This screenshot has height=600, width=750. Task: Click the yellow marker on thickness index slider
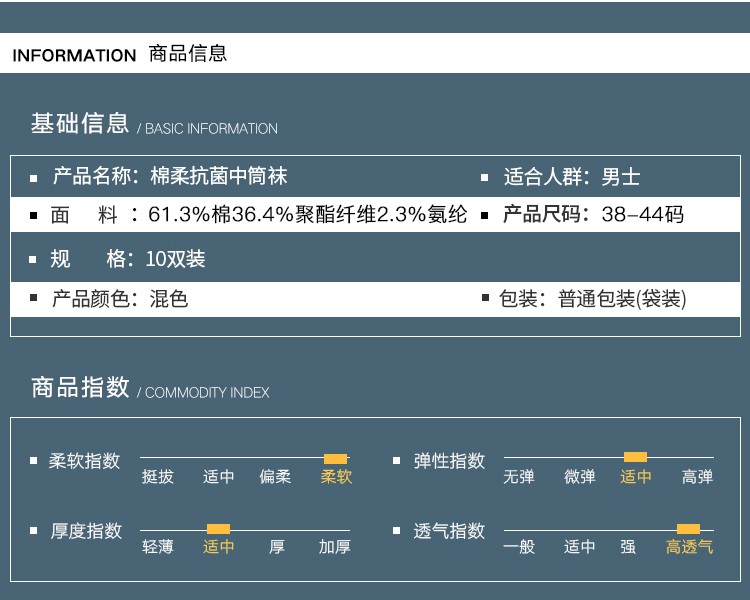click(218, 529)
